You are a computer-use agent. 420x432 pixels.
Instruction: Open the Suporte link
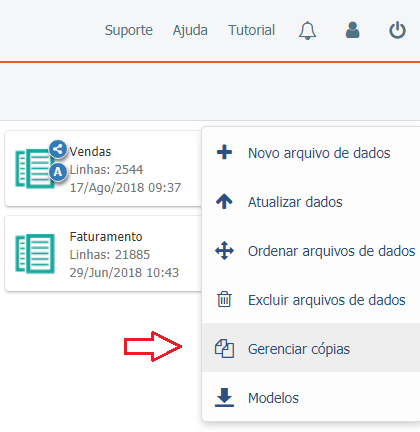pos(129,30)
